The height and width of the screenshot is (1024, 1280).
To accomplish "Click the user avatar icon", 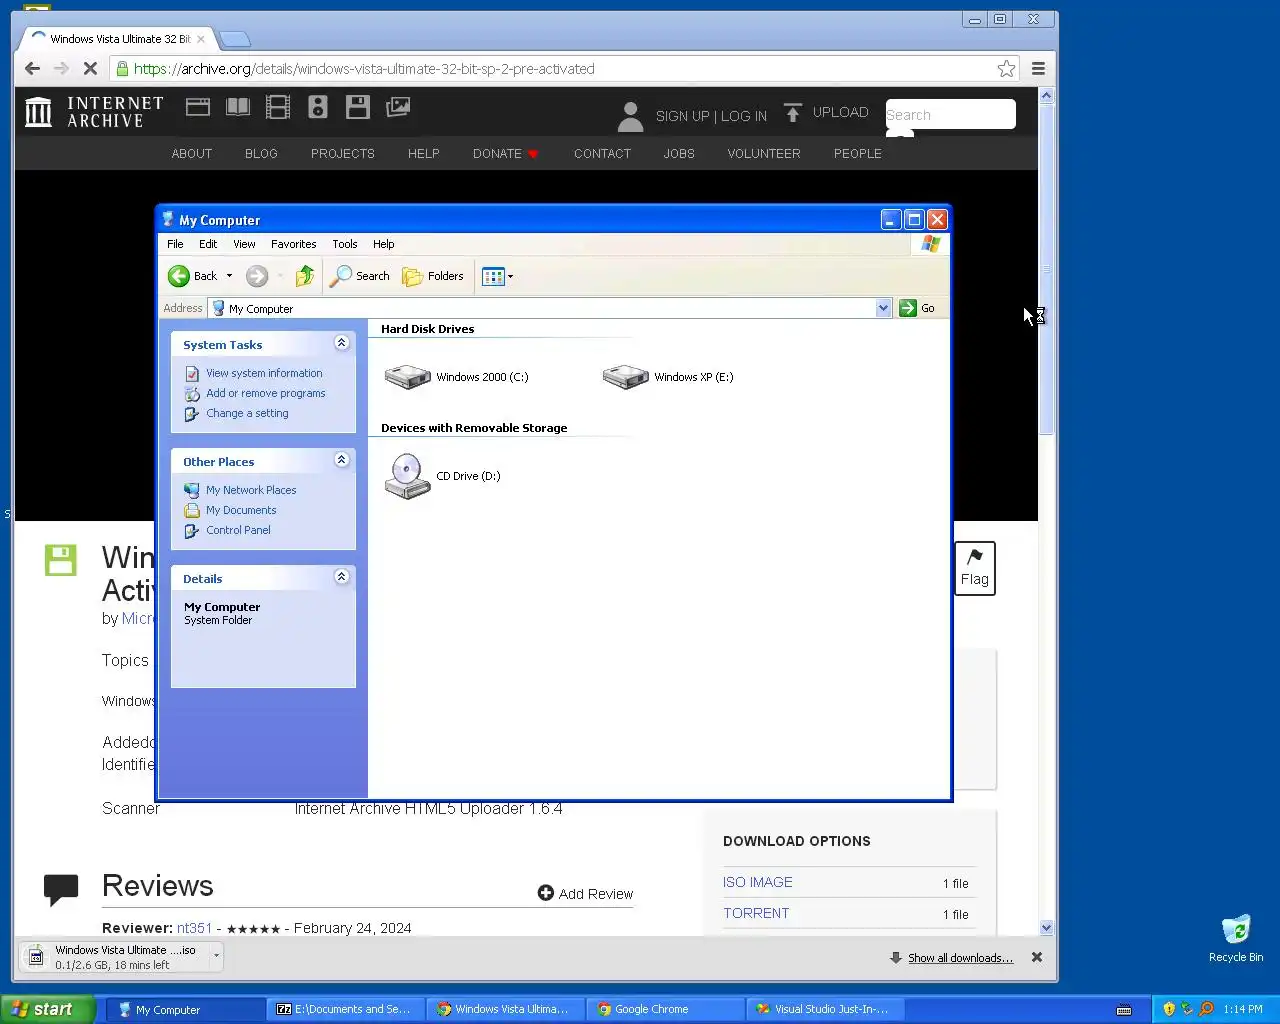I will tap(630, 116).
